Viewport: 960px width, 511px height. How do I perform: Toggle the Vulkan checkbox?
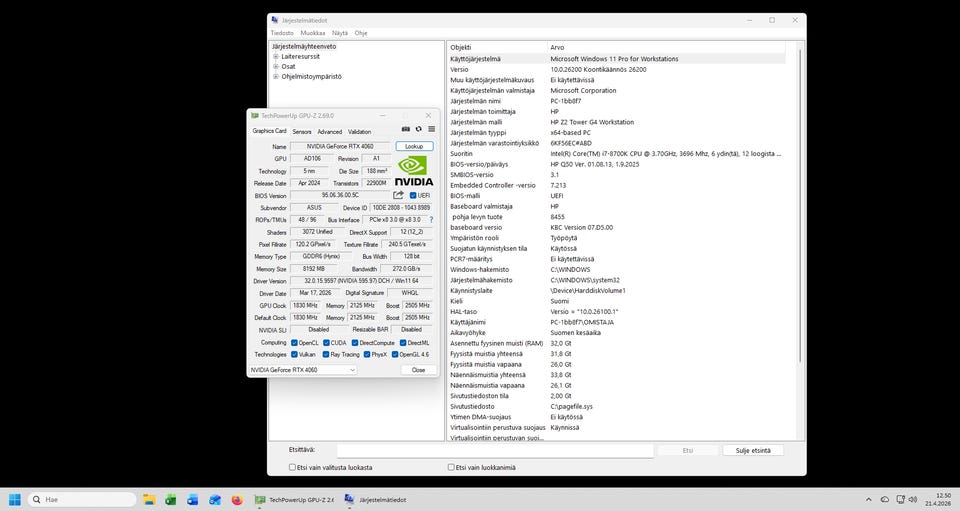tap(294, 354)
